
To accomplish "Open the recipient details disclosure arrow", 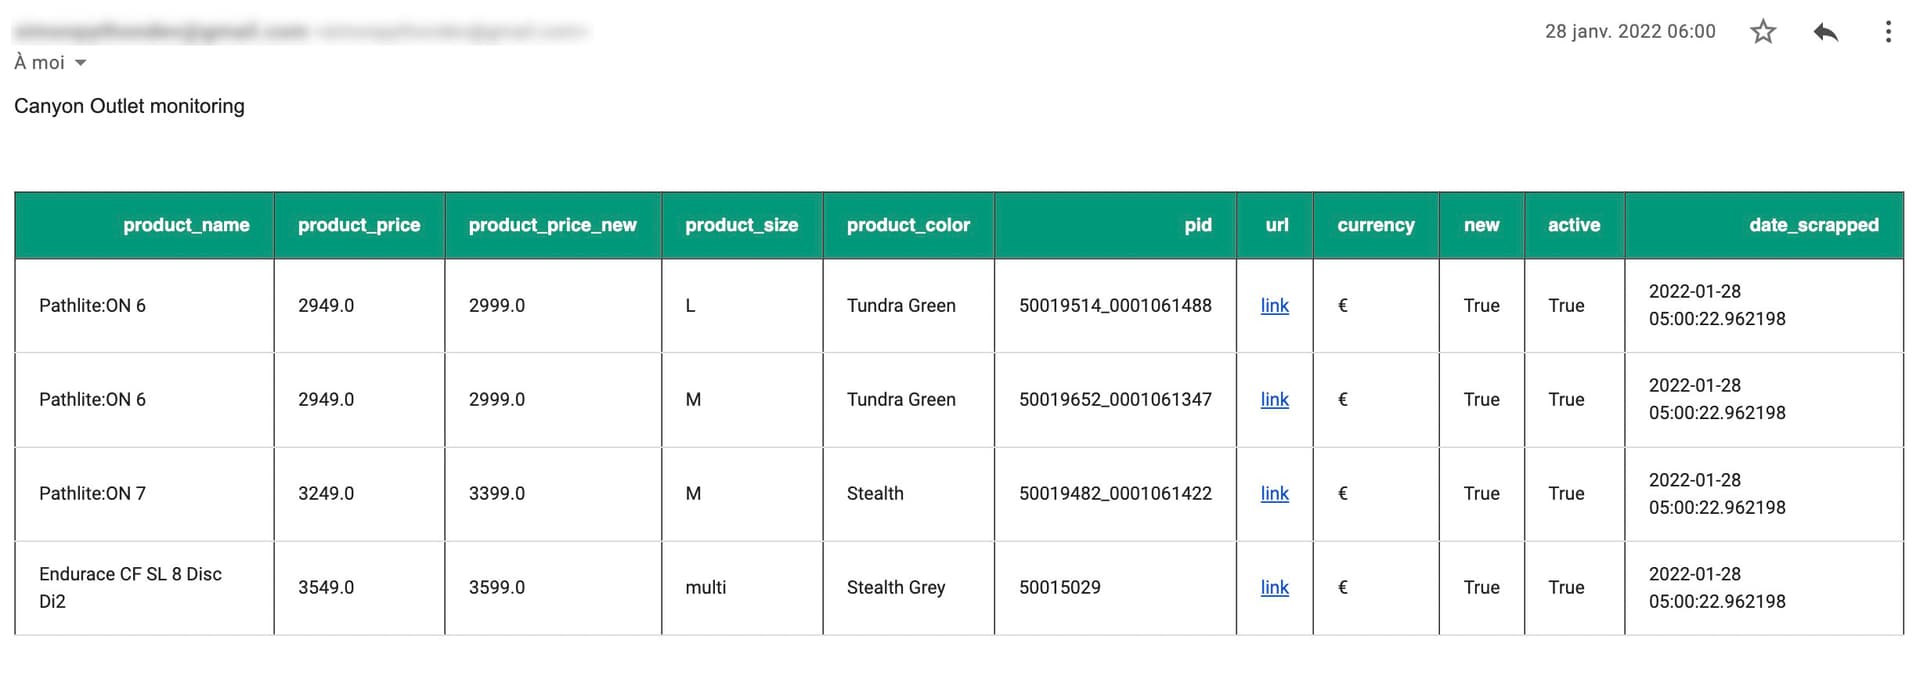I will click(81, 62).
